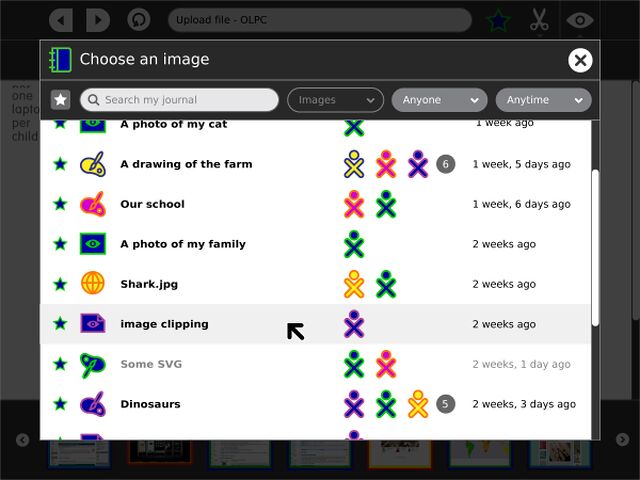Open the Anytime date filter dropdown
This screenshot has height=480, width=640.
point(543,100)
